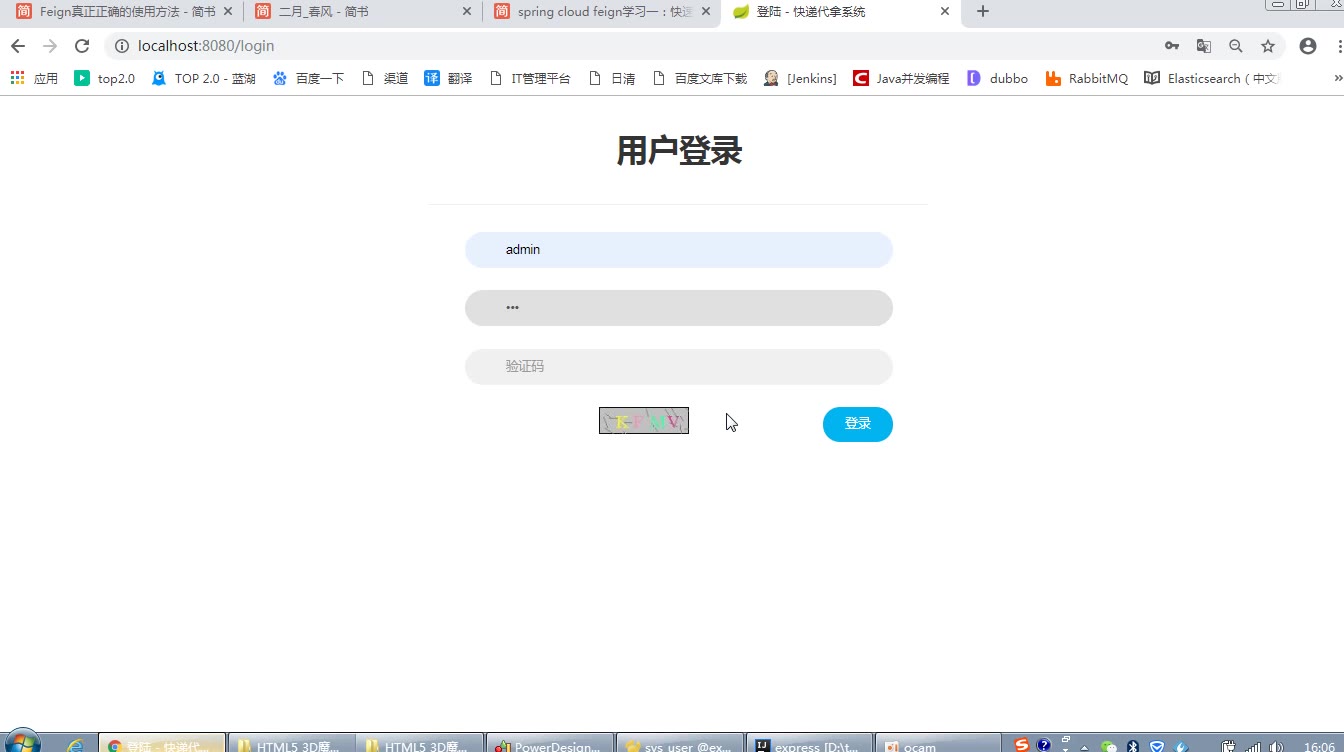Select the 登陆 - 快递代拿系统 tab
Image resolution: width=1344 pixels, height=752 pixels.
(x=840, y=12)
